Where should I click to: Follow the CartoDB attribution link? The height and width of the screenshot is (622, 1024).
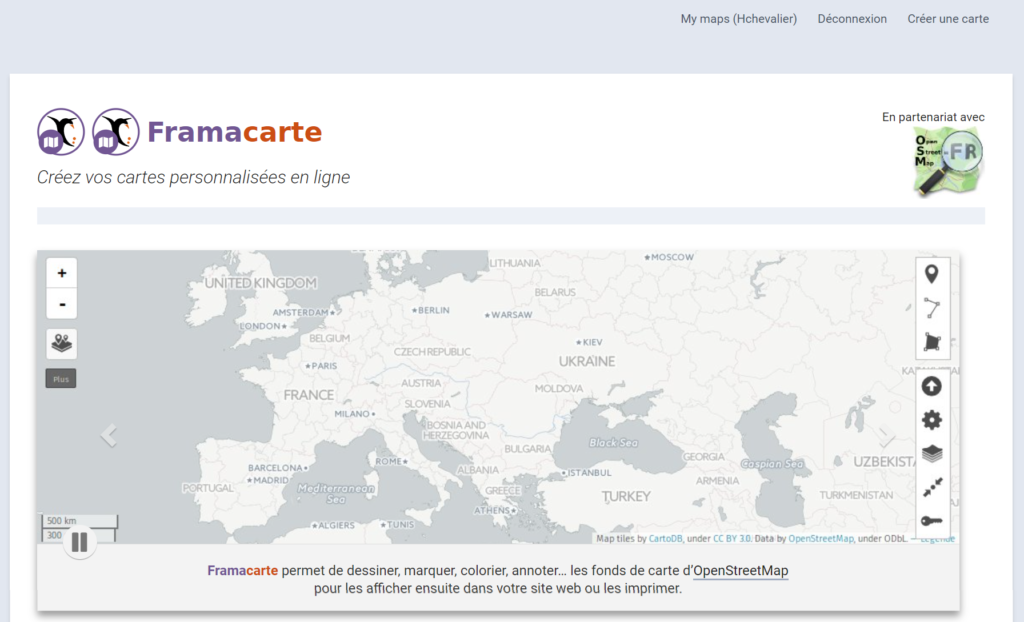tap(665, 539)
